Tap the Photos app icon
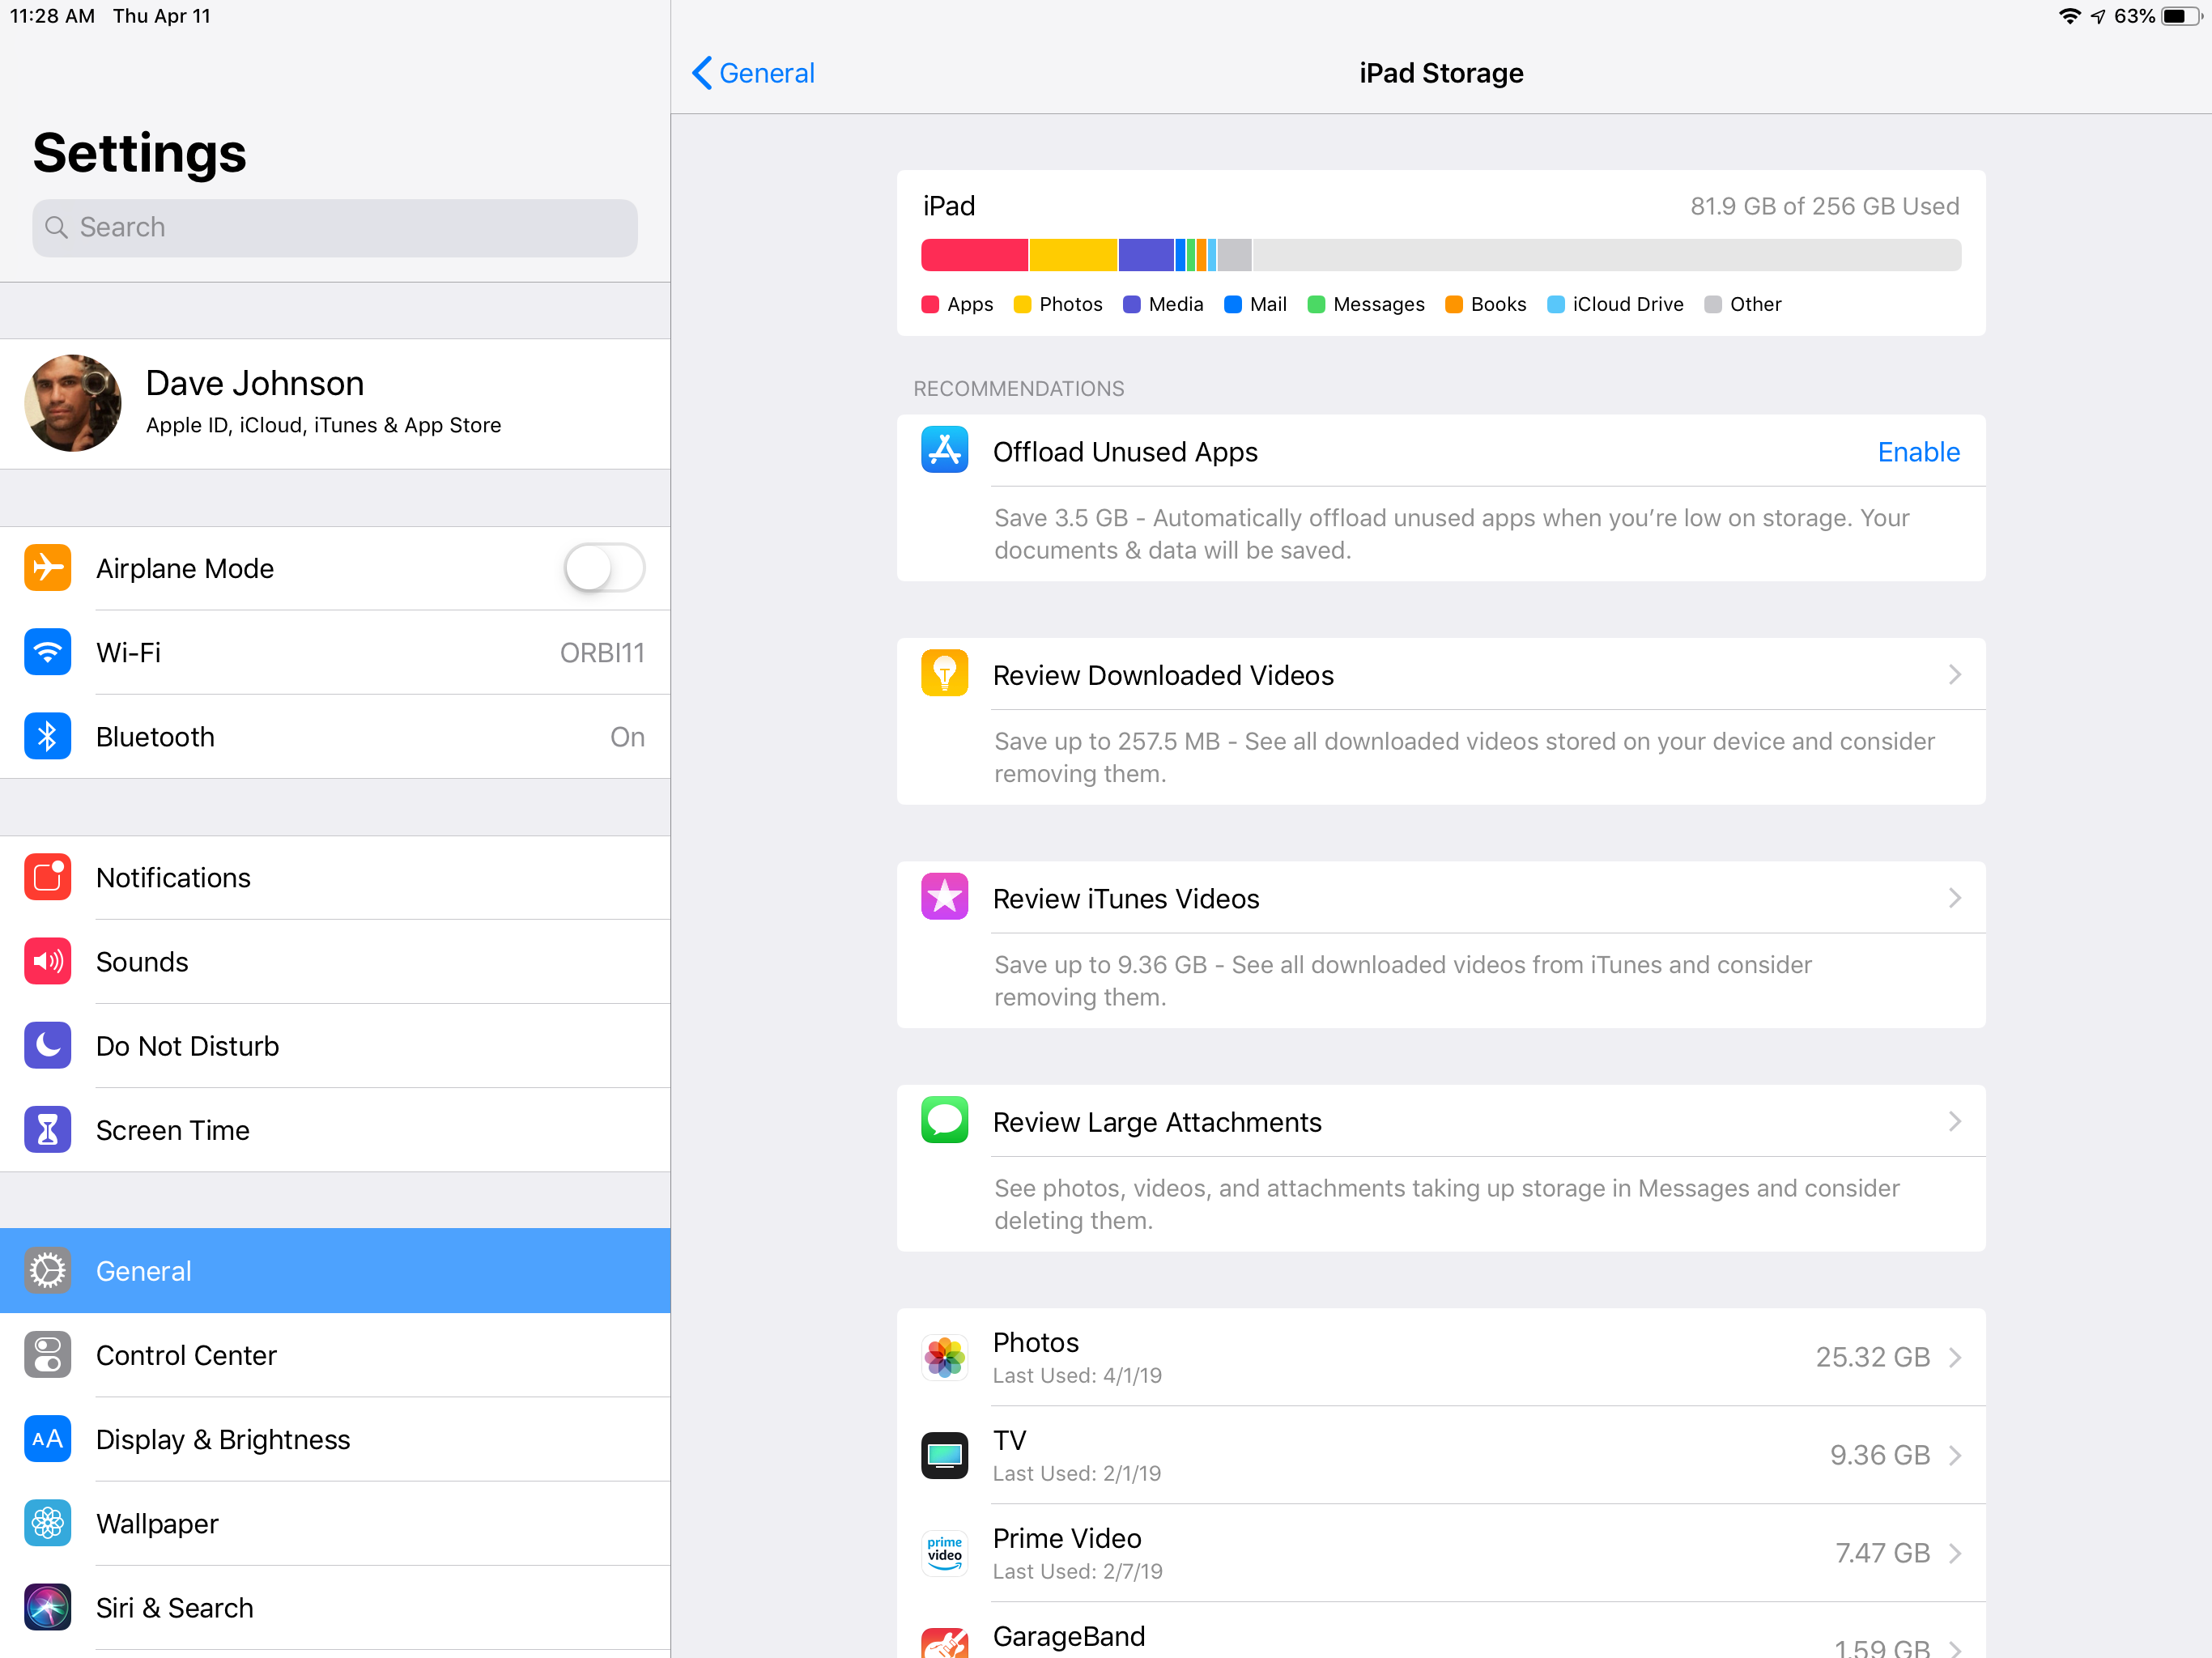Viewport: 2212px width, 1658px height. [944, 1357]
